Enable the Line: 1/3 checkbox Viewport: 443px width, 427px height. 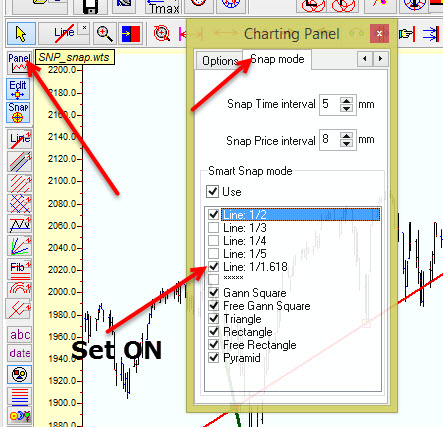point(213,228)
